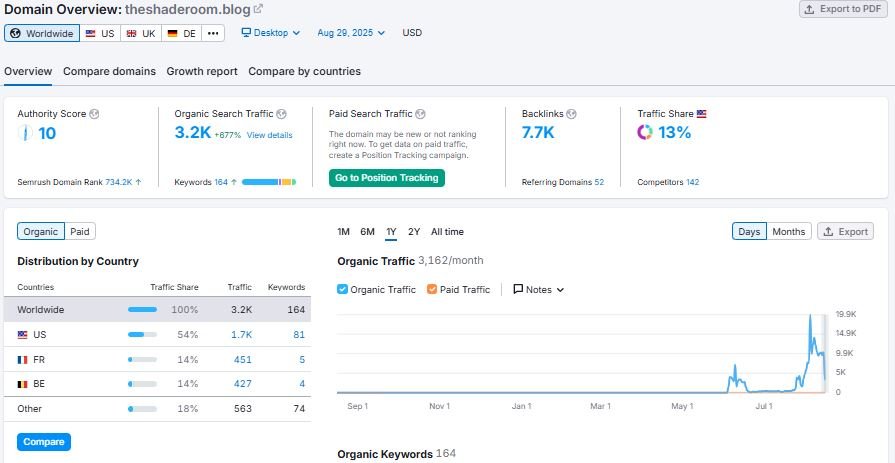Click keywords distribution color bar
The height and width of the screenshot is (463, 895).
click(x=268, y=182)
